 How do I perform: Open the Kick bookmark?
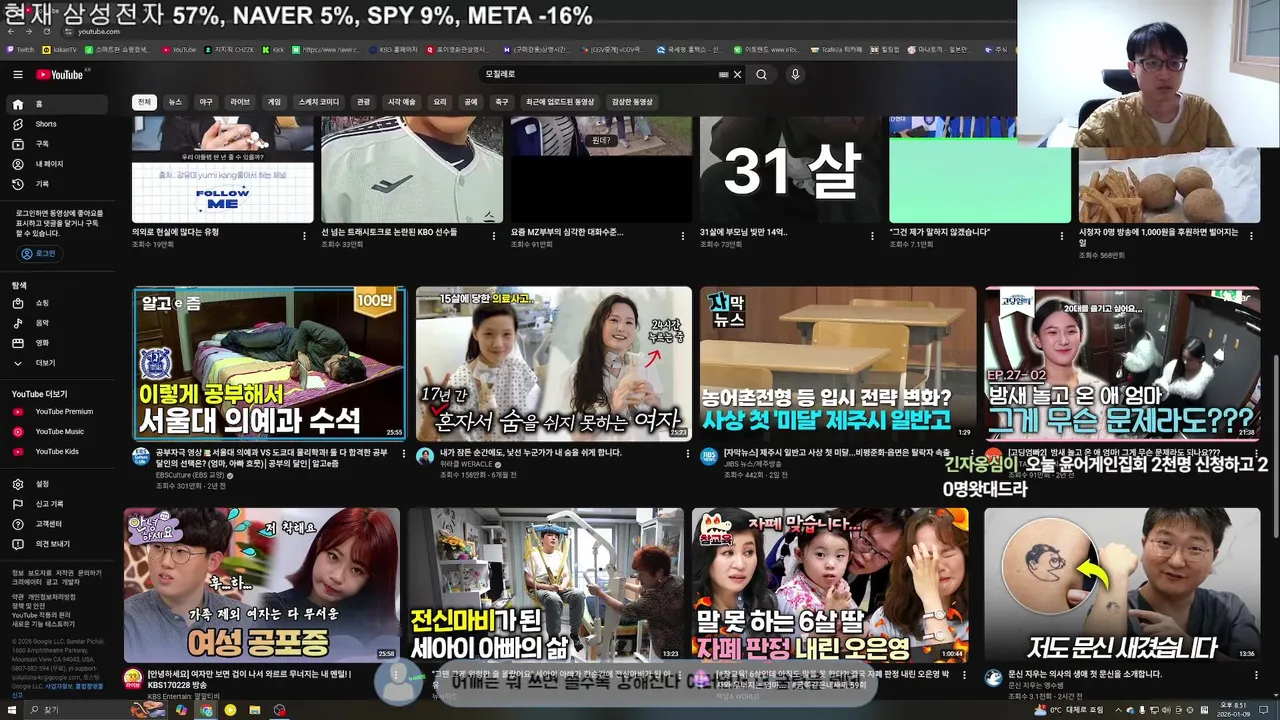(x=273, y=49)
